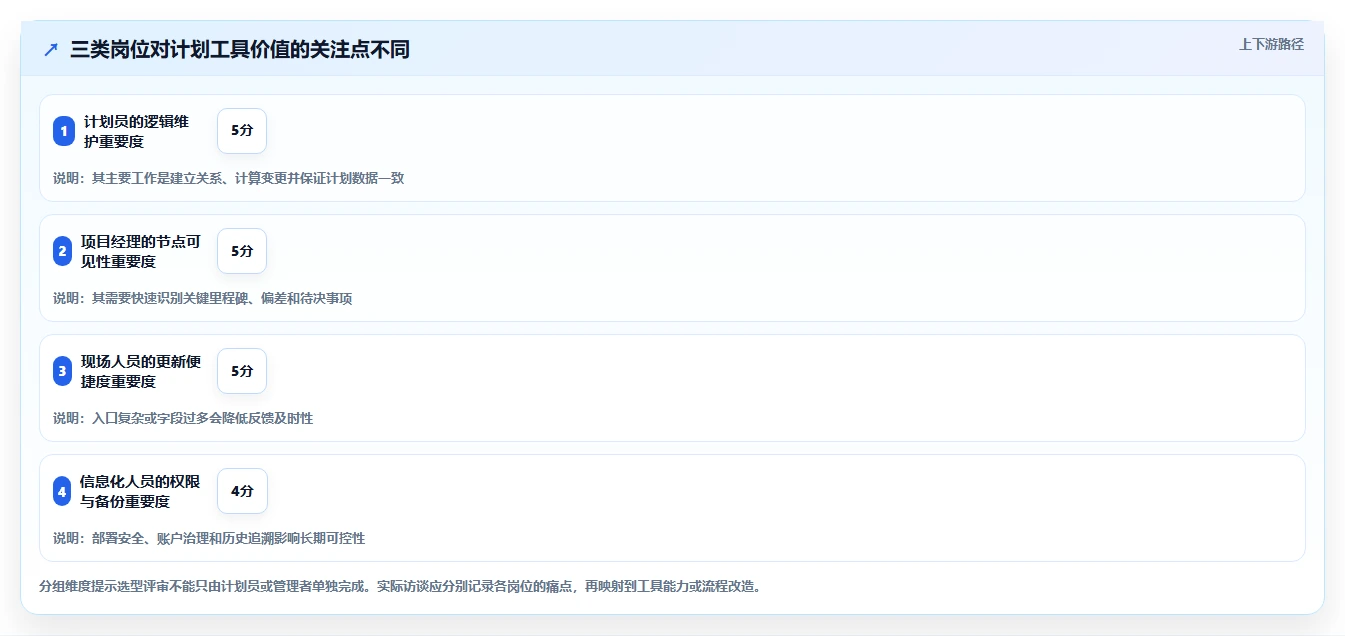Click the arrow icon beside the card title
Viewport: 1345px width, 636px height.
(51, 50)
